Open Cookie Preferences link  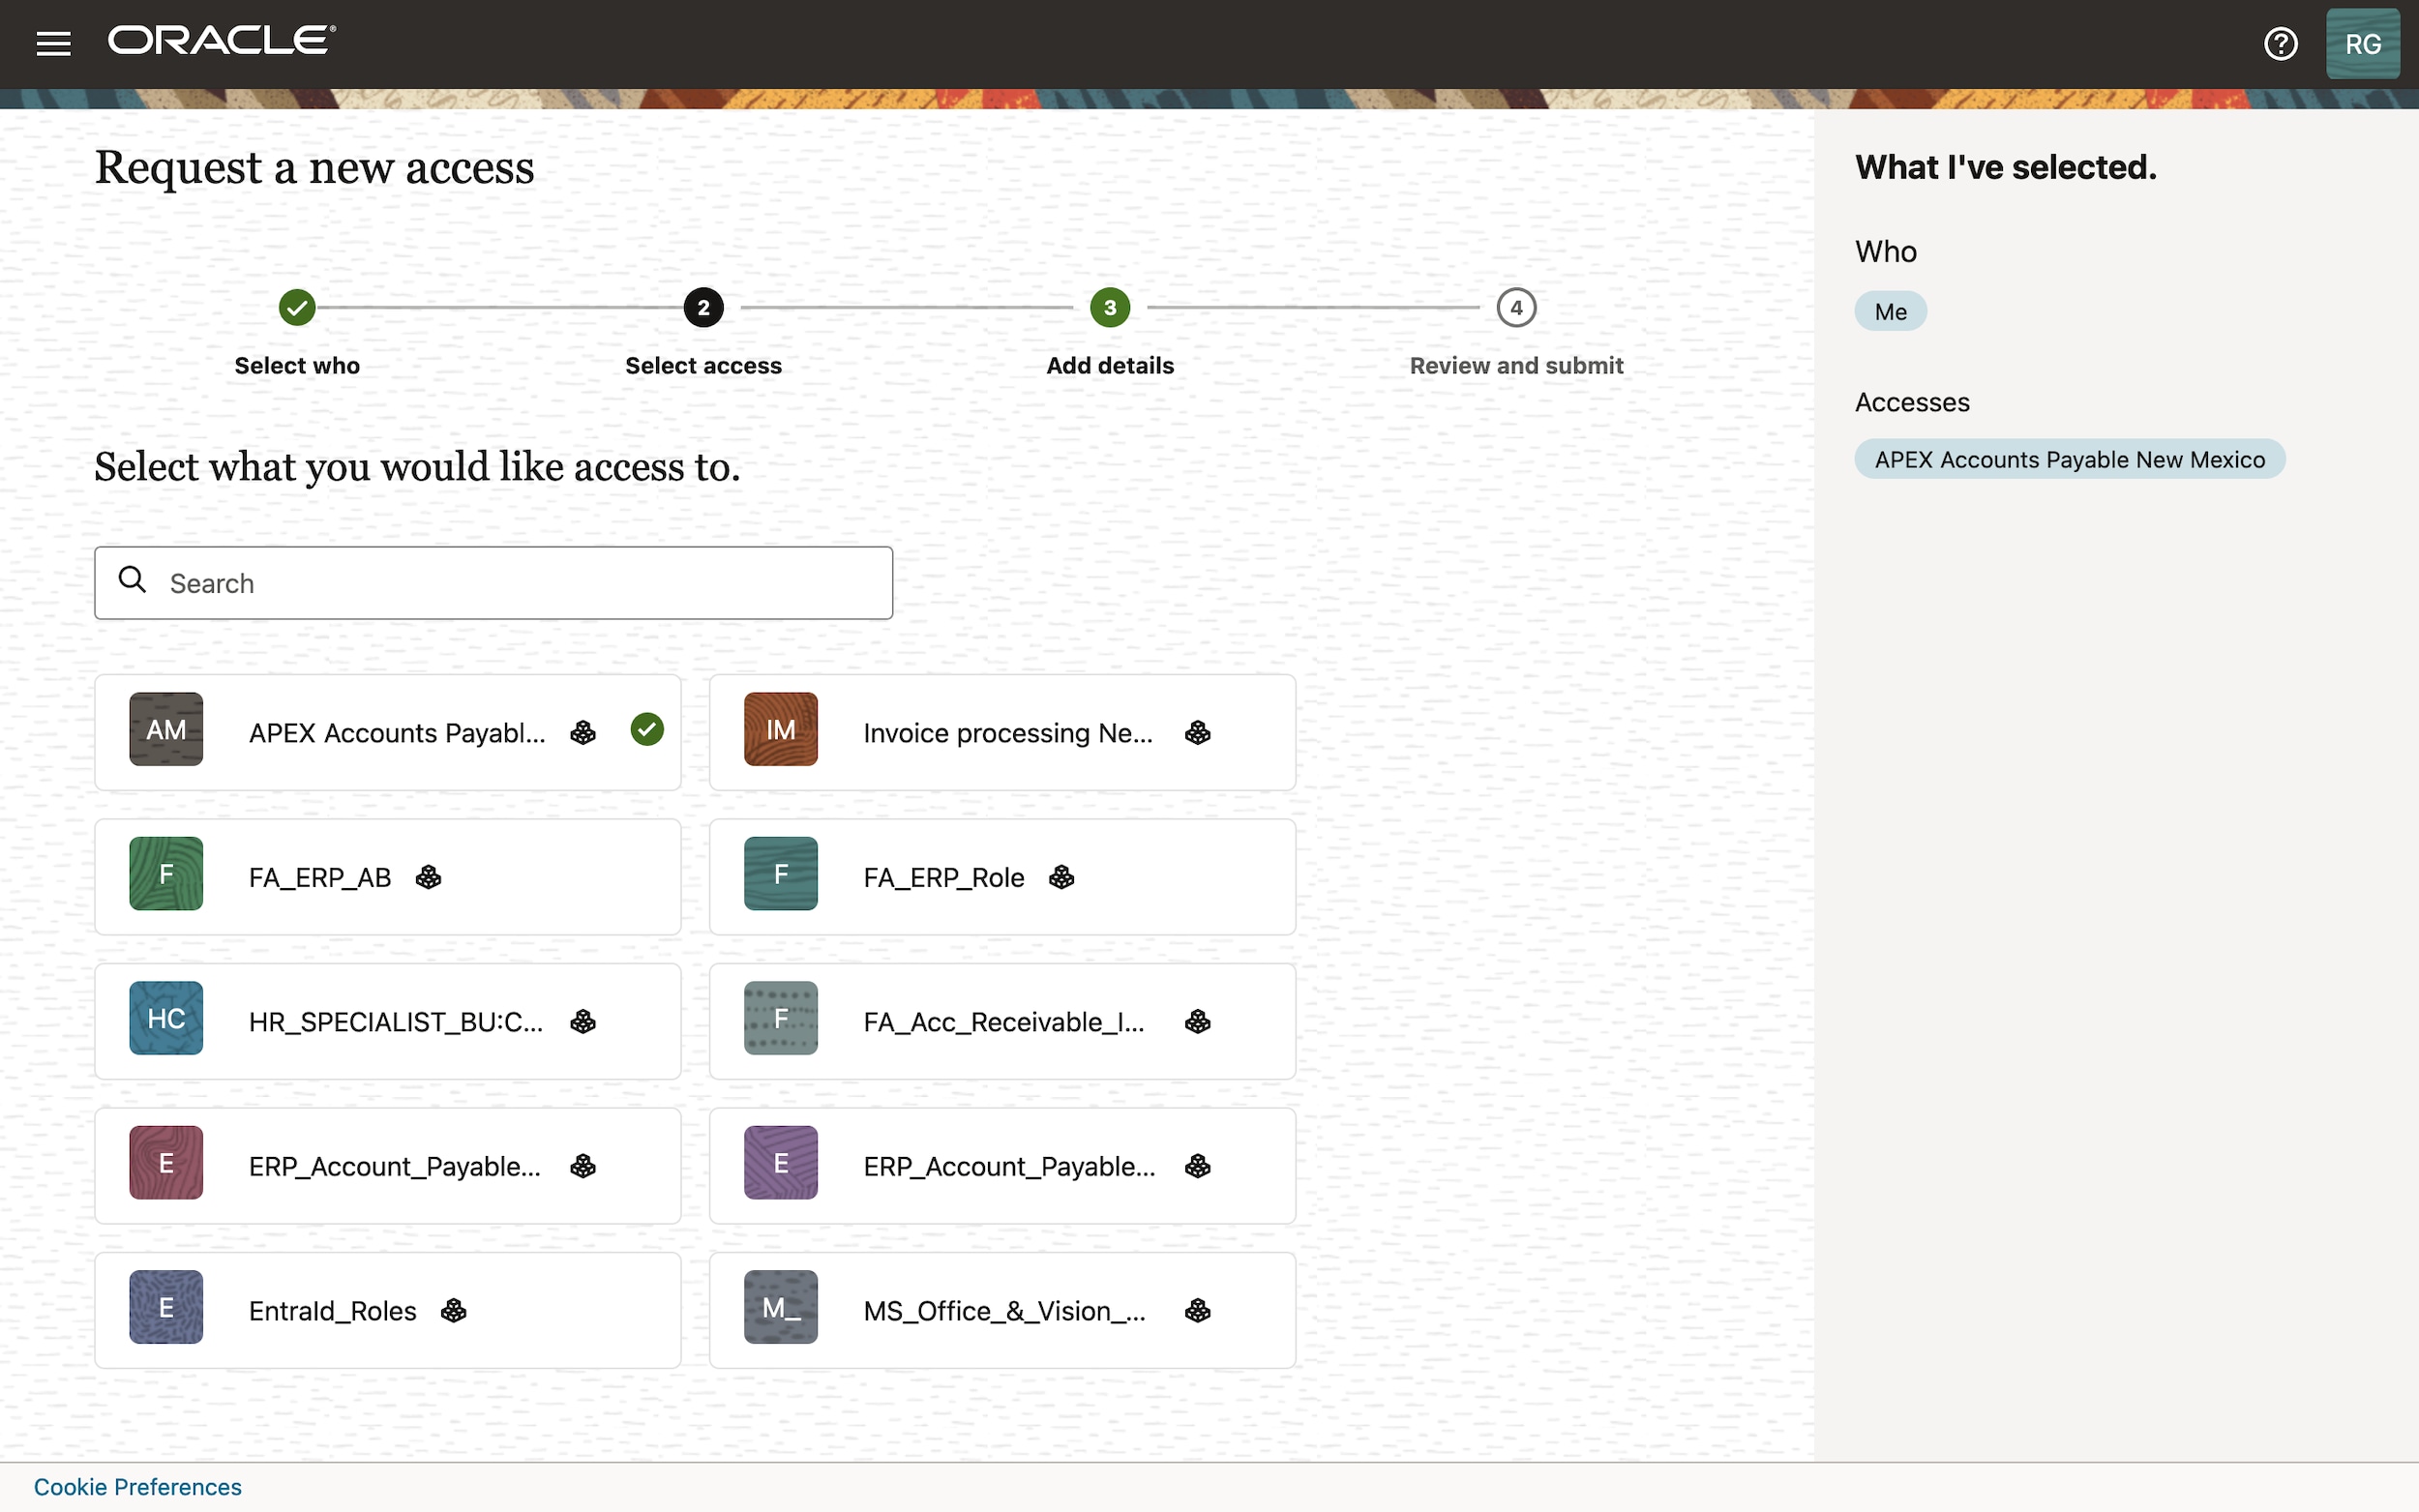[137, 1487]
